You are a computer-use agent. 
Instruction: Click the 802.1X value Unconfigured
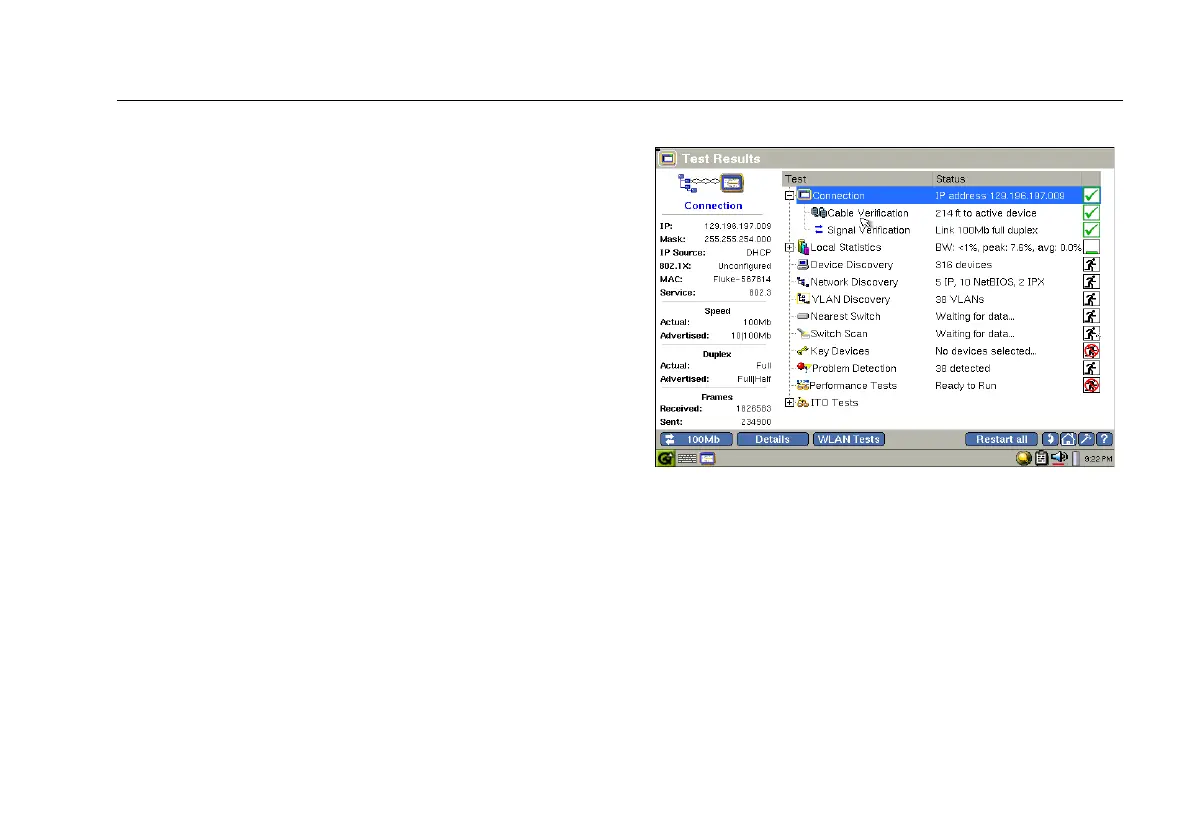pyautogui.click(x=744, y=266)
